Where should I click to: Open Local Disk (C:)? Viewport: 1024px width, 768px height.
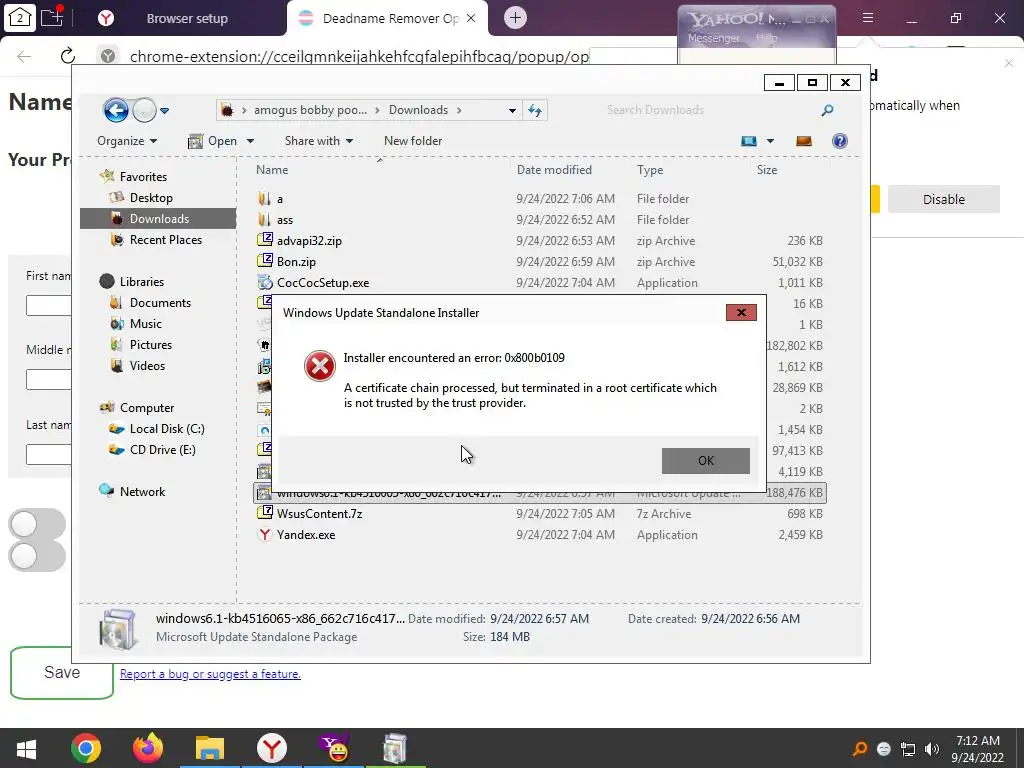[167, 429]
